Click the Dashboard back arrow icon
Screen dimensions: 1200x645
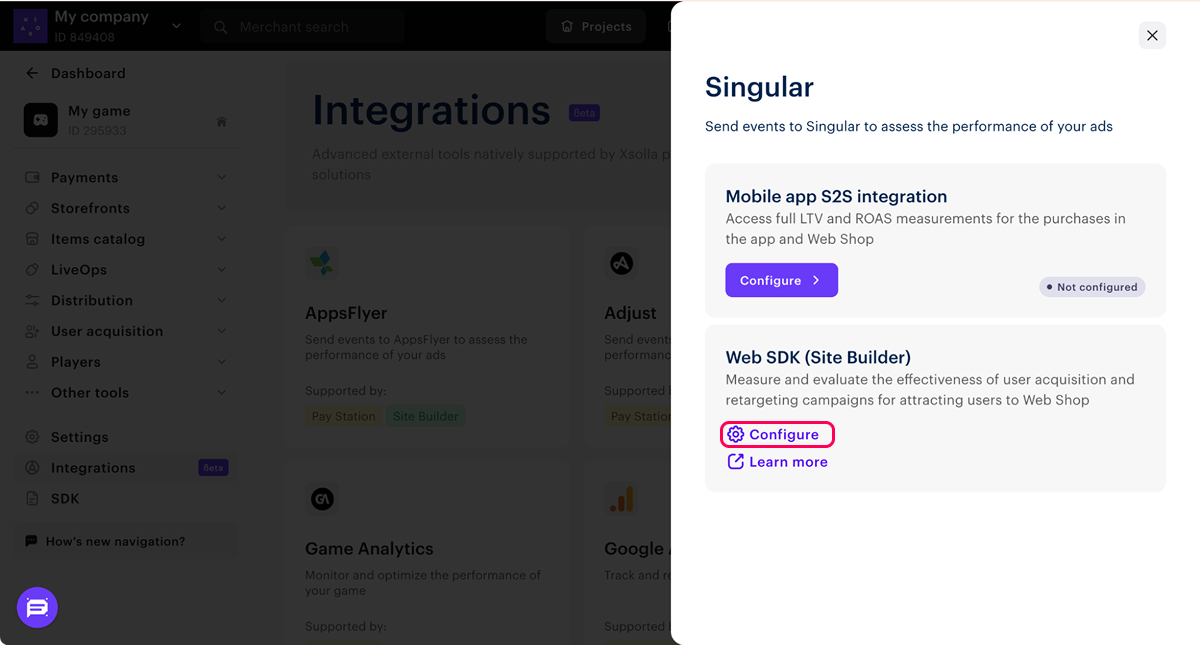point(32,73)
